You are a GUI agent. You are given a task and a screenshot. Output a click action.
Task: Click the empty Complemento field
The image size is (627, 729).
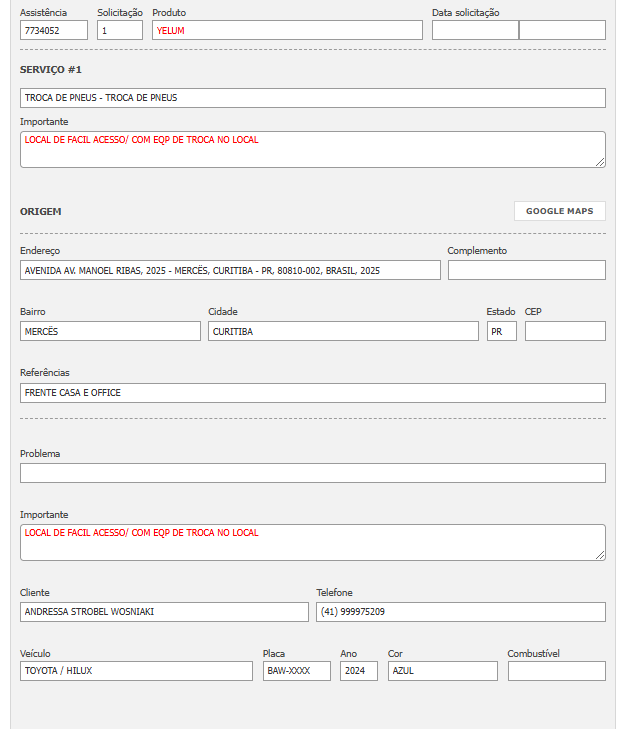point(526,270)
